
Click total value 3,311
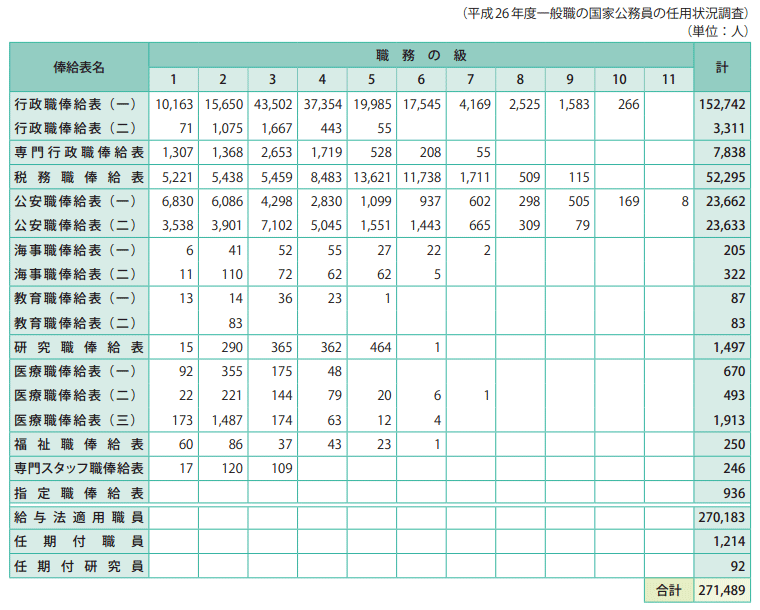point(728,128)
